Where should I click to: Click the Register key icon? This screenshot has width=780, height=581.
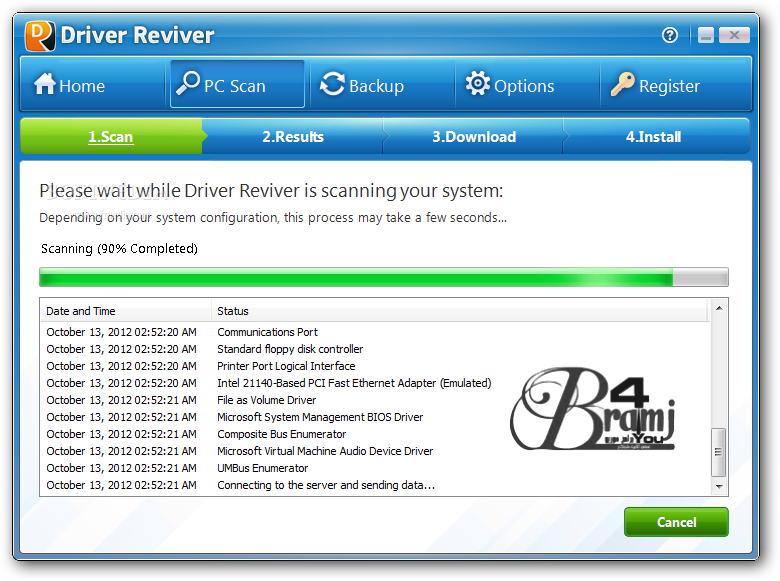pyautogui.click(x=622, y=84)
